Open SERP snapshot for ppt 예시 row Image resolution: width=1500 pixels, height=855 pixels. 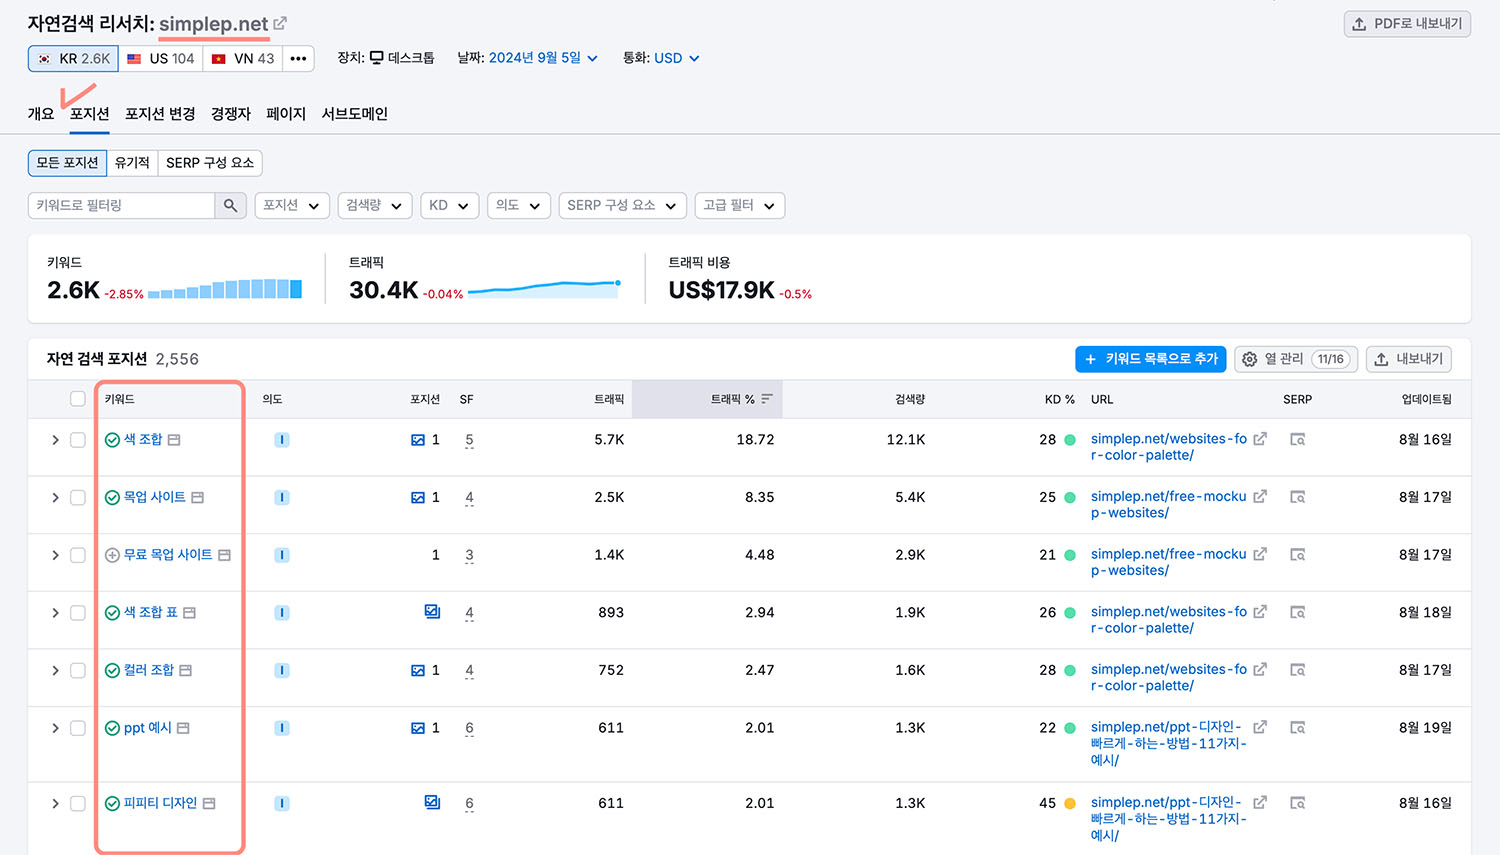tap(1298, 728)
